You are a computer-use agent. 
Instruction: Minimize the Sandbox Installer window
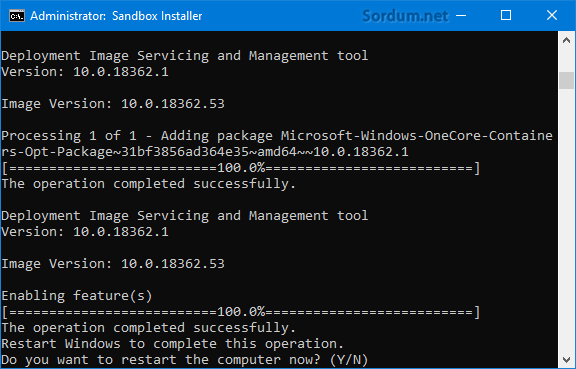point(461,16)
